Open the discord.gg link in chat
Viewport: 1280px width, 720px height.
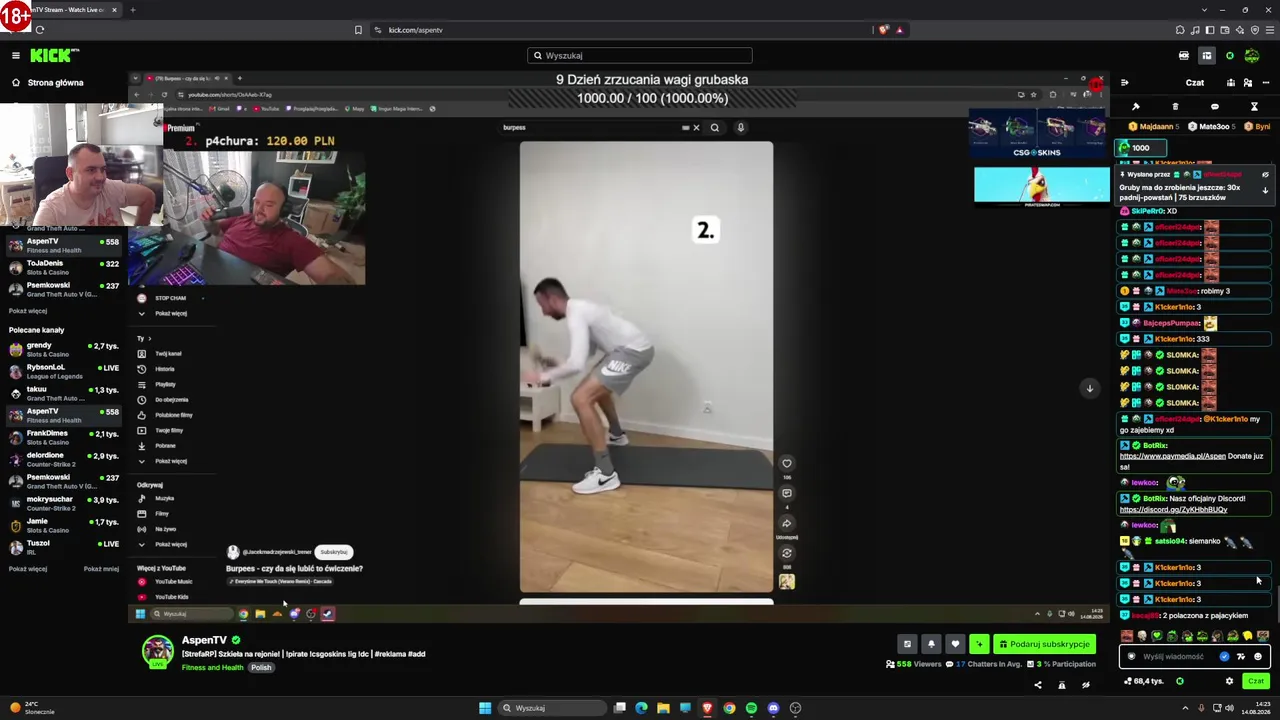[x=1173, y=510]
